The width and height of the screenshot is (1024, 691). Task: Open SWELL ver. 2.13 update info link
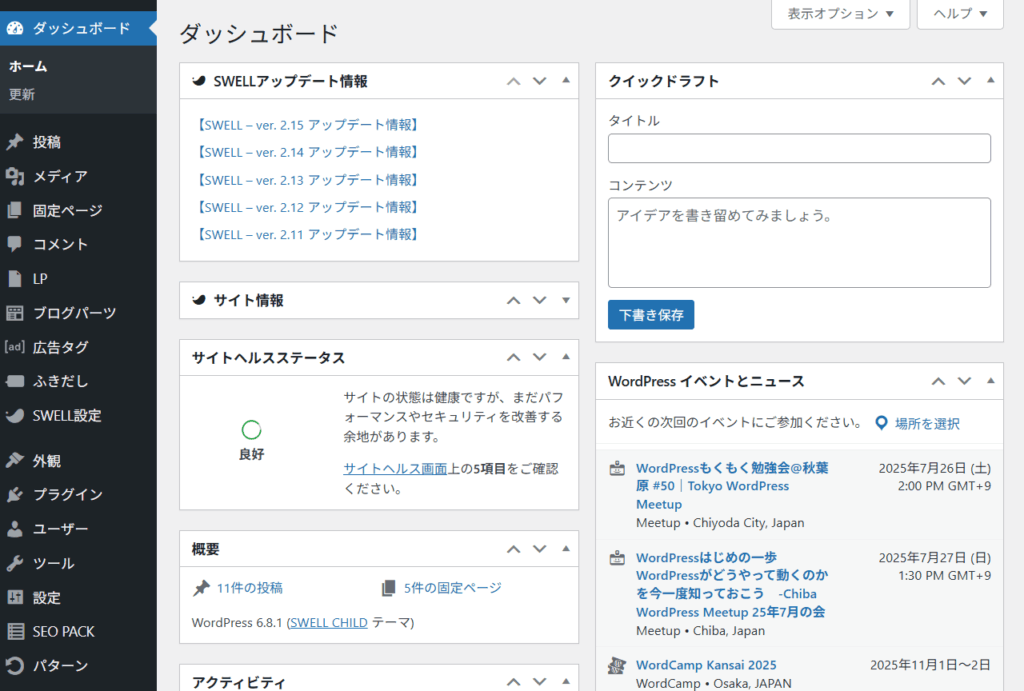[x=308, y=180]
